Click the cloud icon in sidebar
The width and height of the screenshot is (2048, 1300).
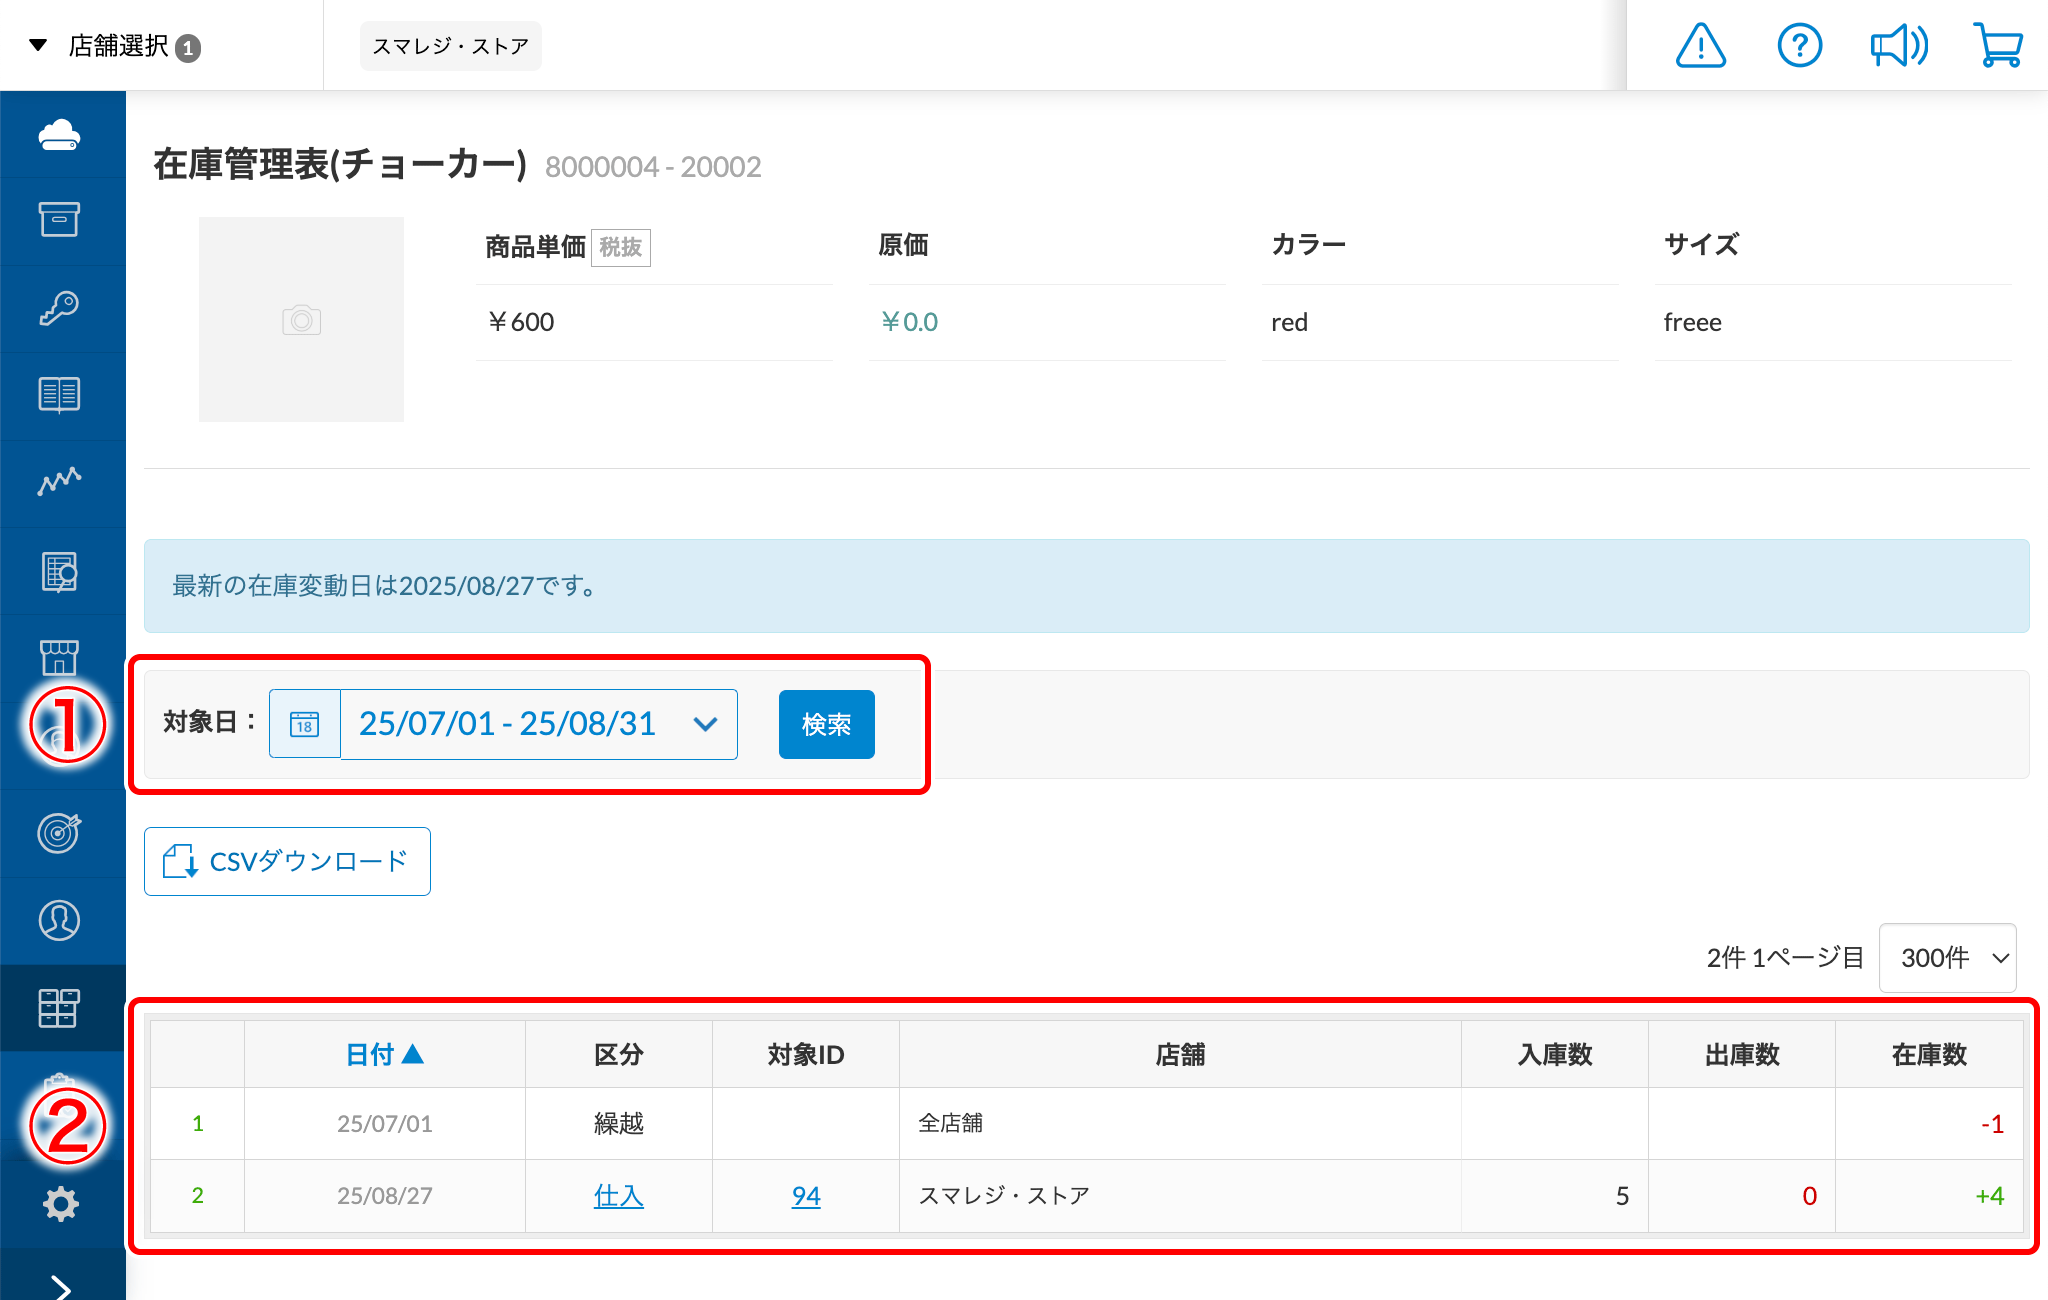[x=60, y=135]
